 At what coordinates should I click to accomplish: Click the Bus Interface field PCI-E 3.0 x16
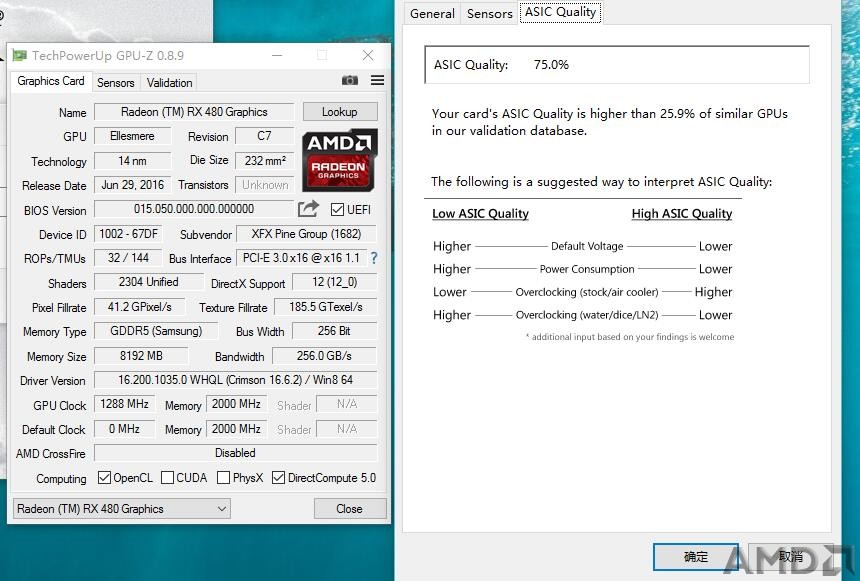click(301, 258)
